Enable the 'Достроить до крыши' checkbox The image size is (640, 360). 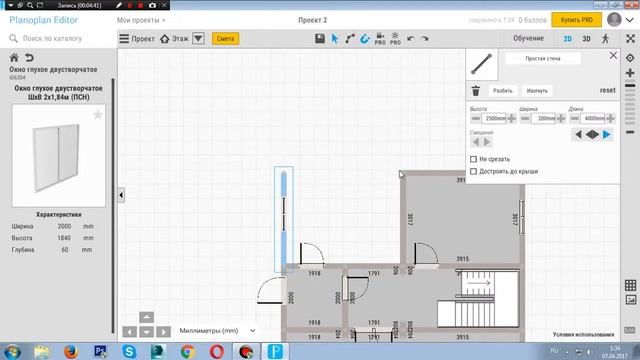click(473, 171)
